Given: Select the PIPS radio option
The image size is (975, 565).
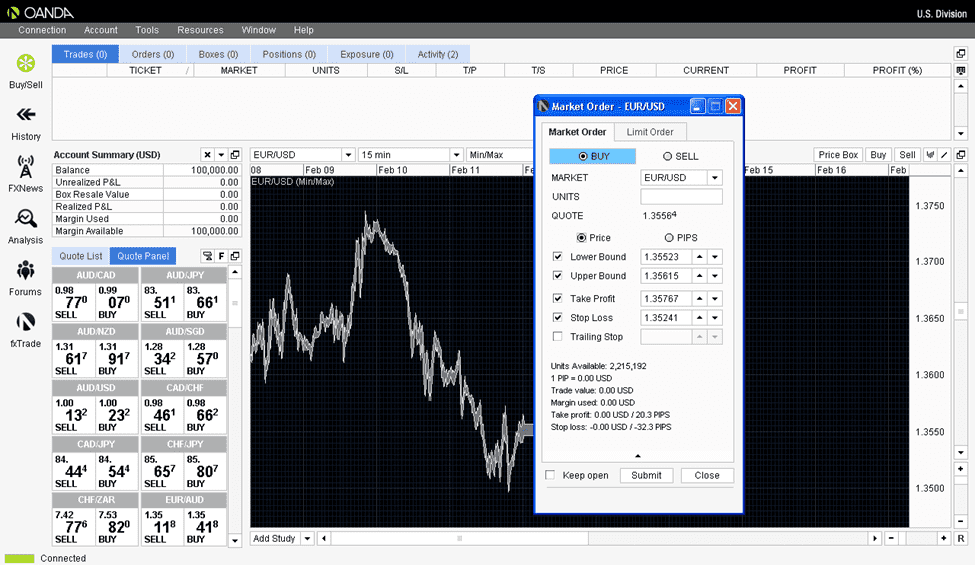Looking at the screenshot, I should [x=669, y=237].
